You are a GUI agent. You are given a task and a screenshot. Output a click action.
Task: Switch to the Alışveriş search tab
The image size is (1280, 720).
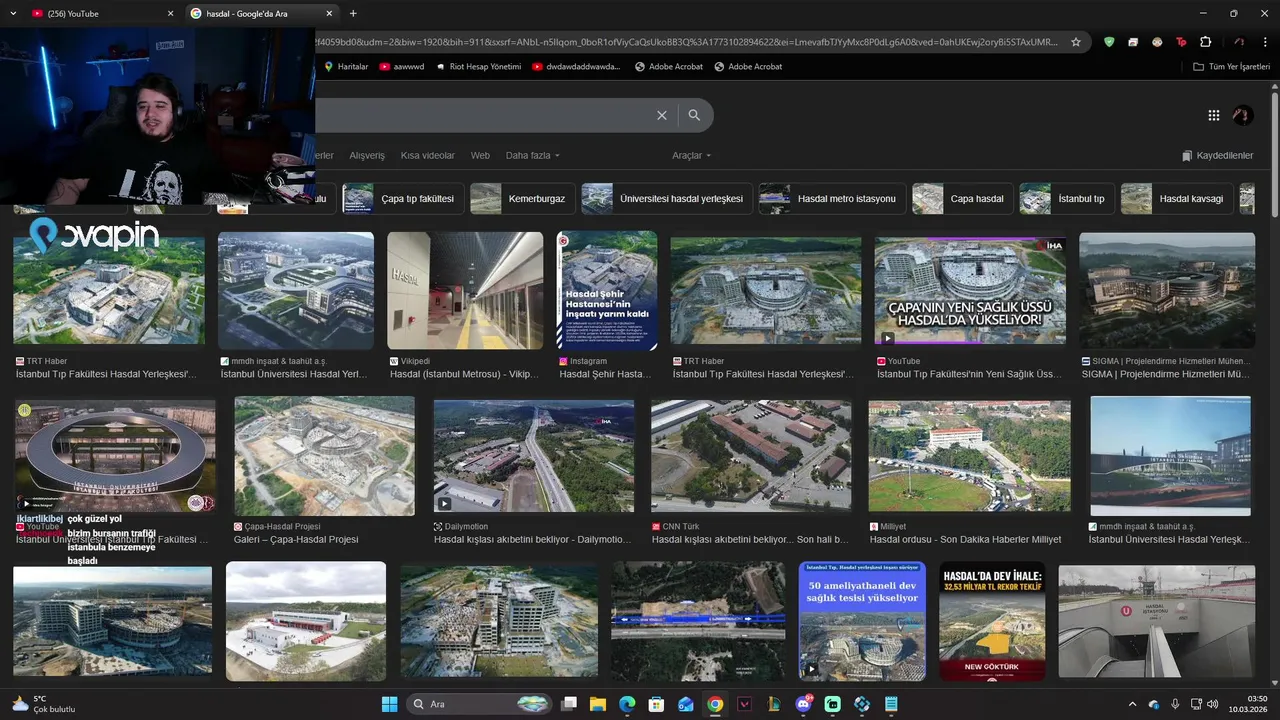coord(367,156)
